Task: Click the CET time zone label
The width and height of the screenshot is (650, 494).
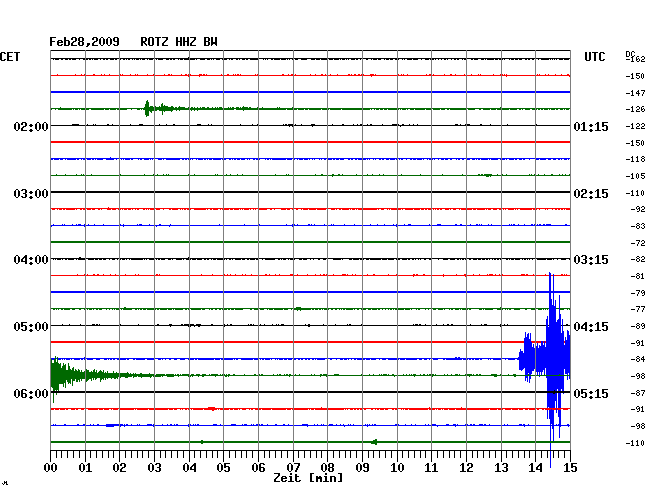Action: point(10,57)
